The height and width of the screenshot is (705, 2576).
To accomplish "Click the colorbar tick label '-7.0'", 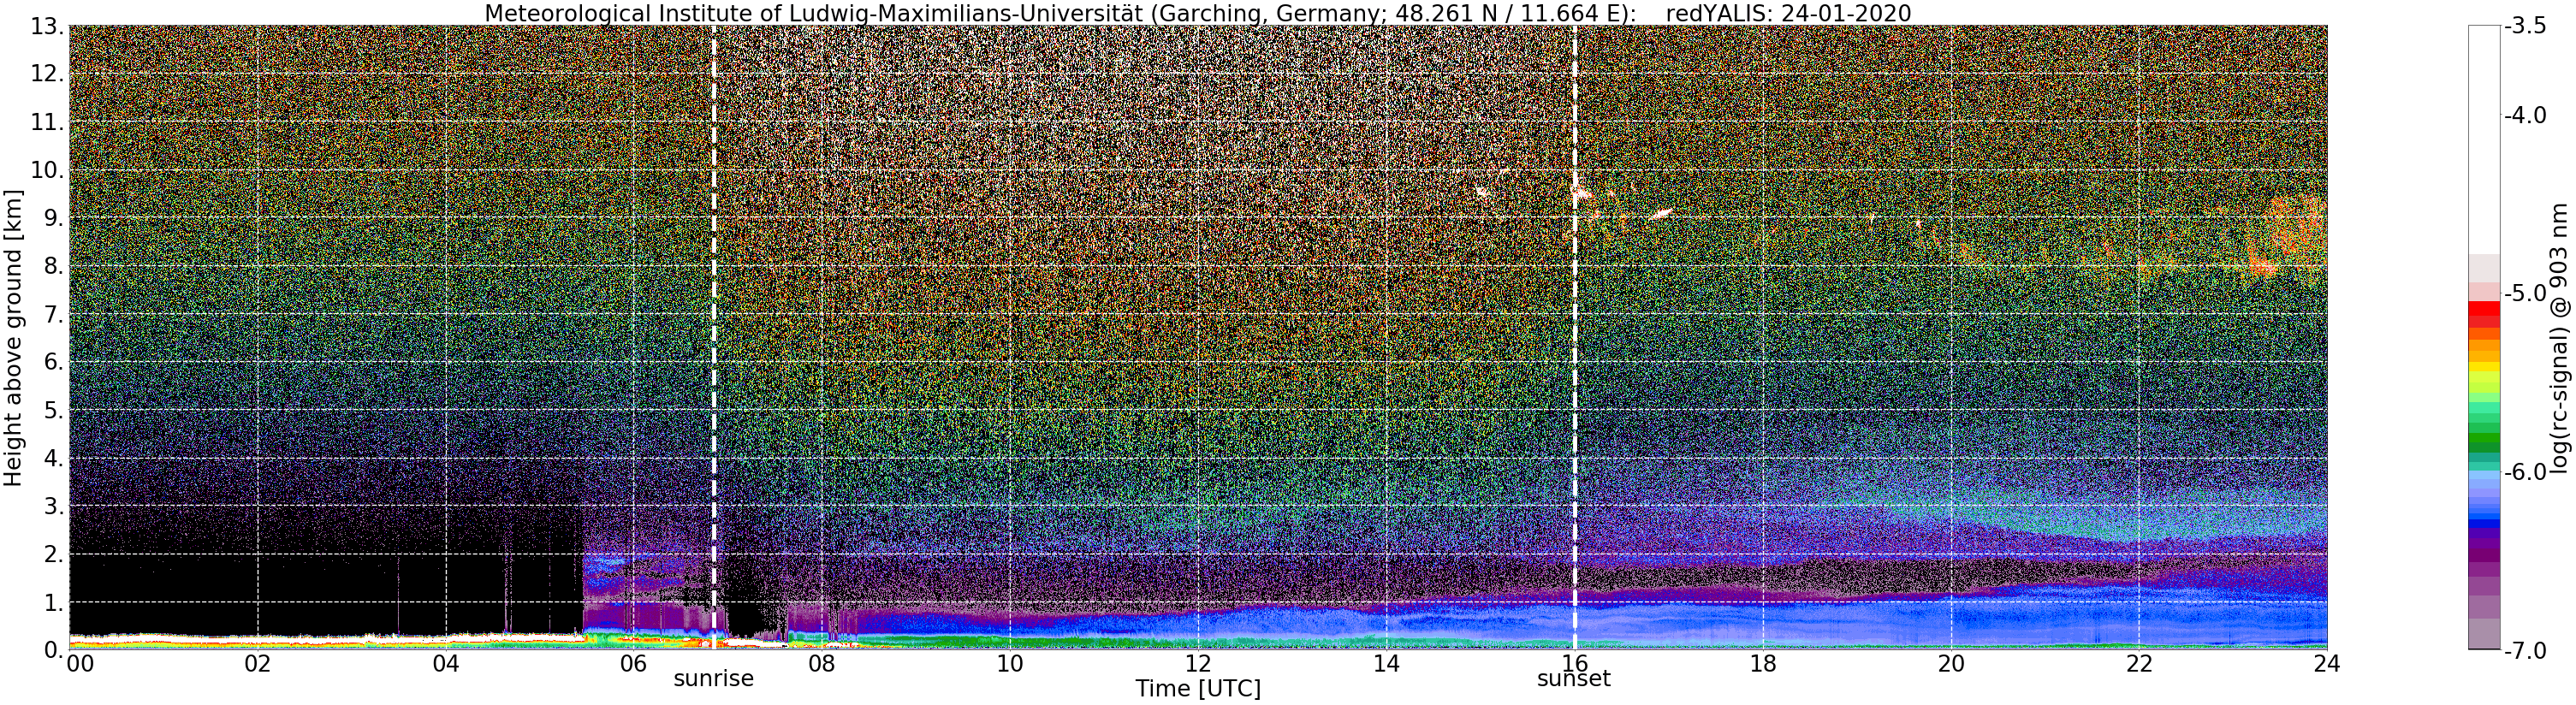I will 2526,651.
